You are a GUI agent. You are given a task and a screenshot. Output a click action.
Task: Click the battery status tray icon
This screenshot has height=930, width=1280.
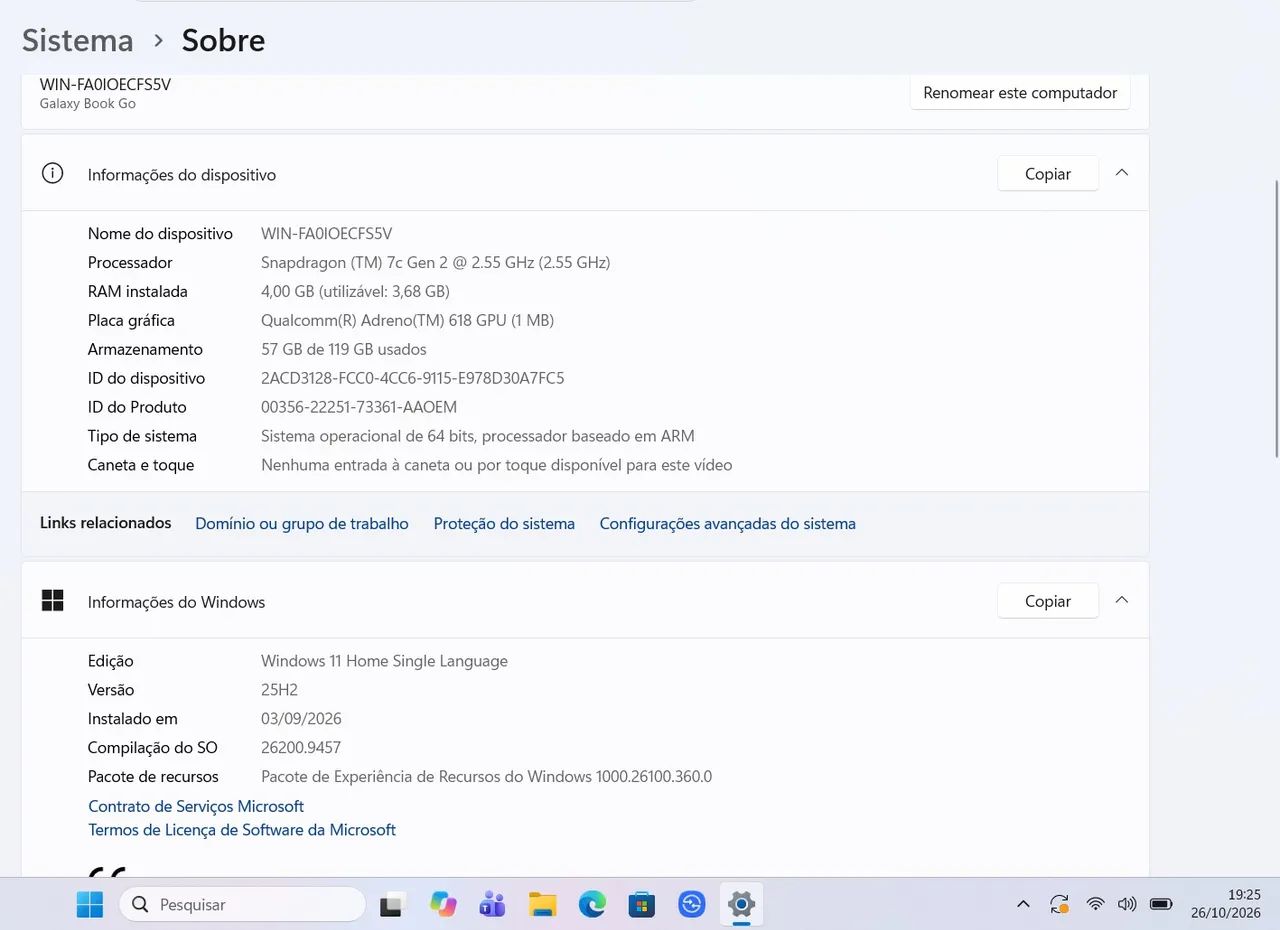click(1161, 904)
